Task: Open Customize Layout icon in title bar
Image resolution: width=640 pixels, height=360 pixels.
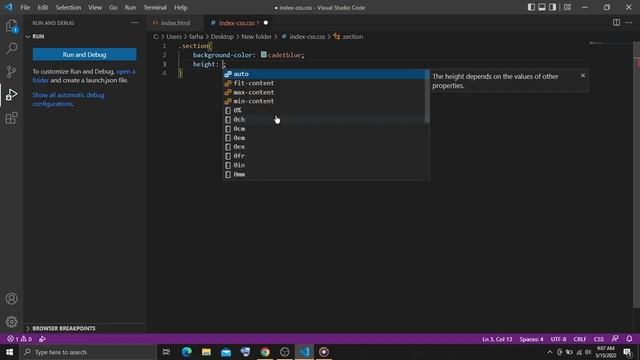Action: 567,7
